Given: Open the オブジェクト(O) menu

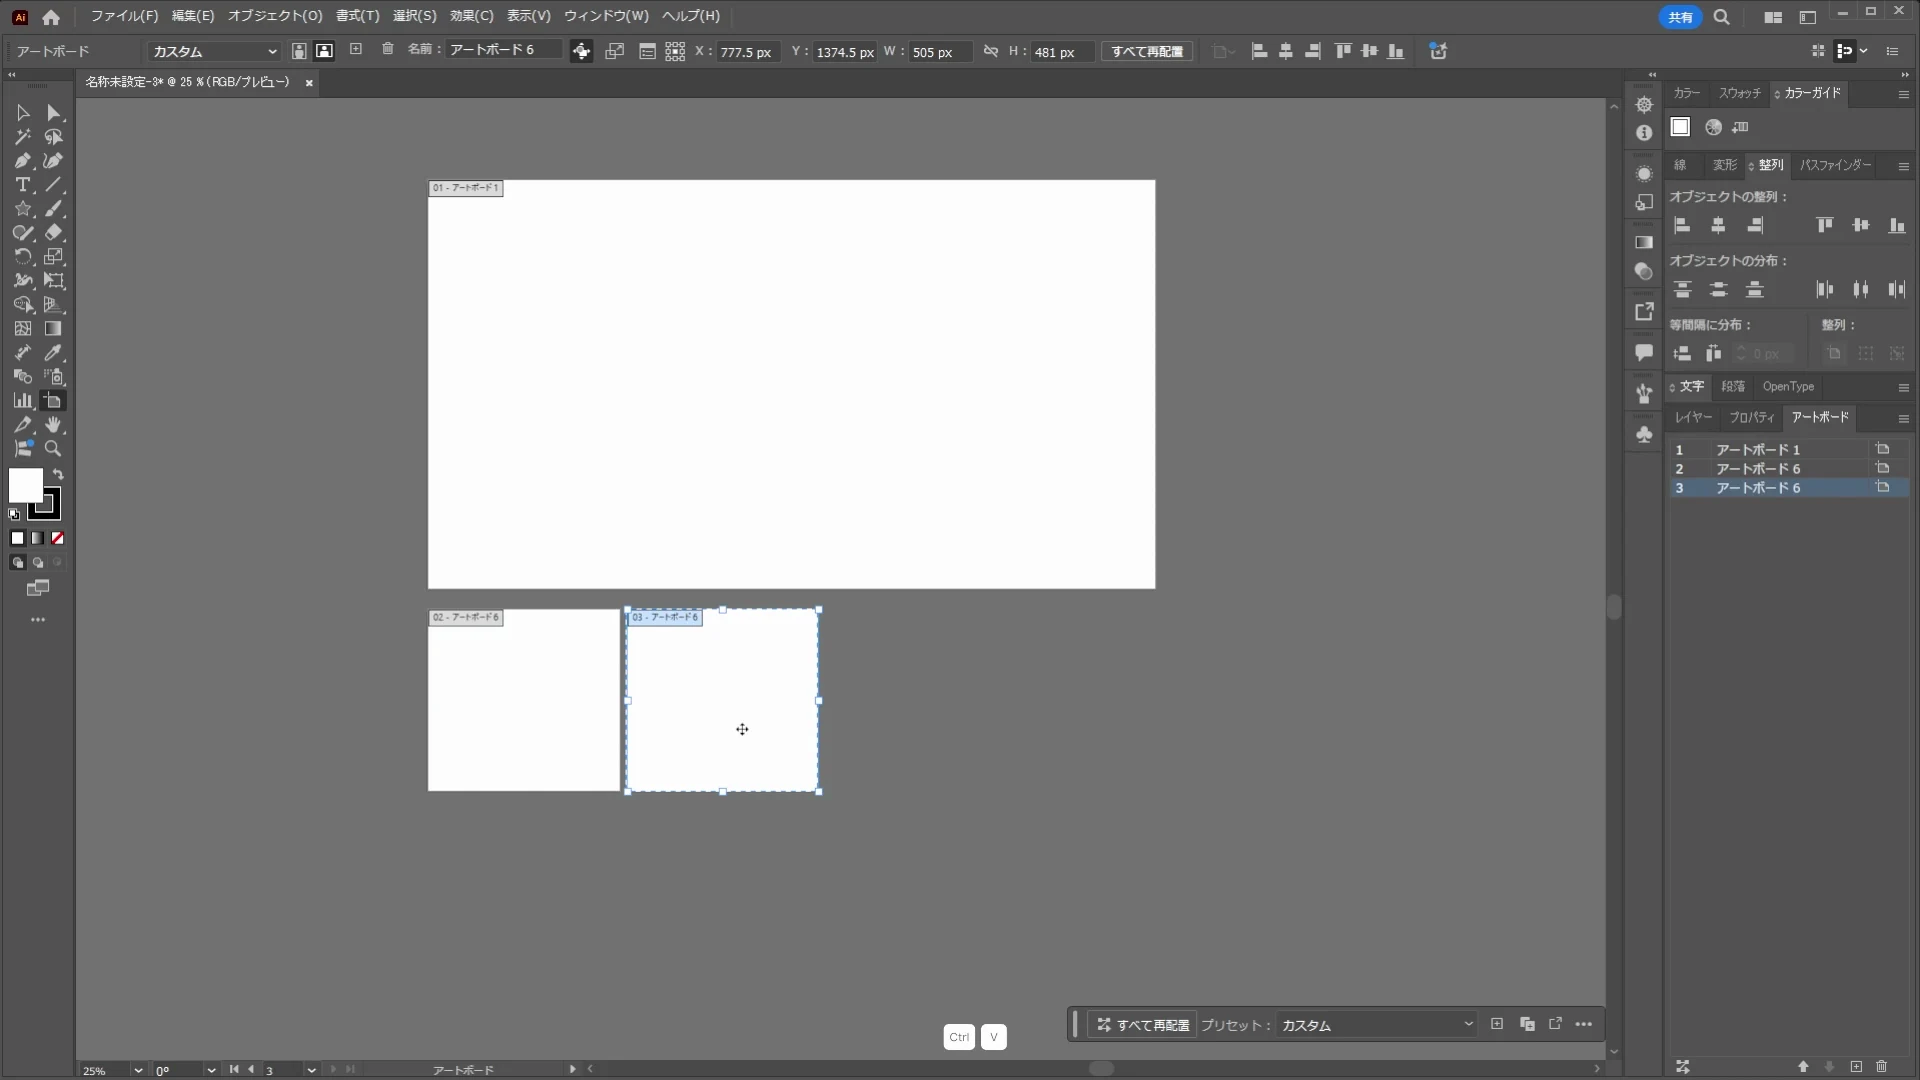Looking at the screenshot, I should coord(275,16).
